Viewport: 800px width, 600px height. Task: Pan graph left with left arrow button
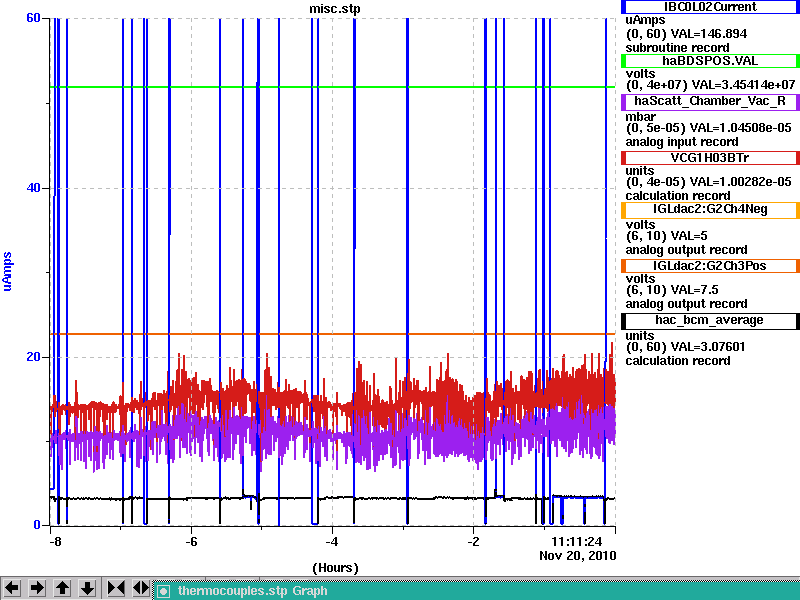coord(12,588)
